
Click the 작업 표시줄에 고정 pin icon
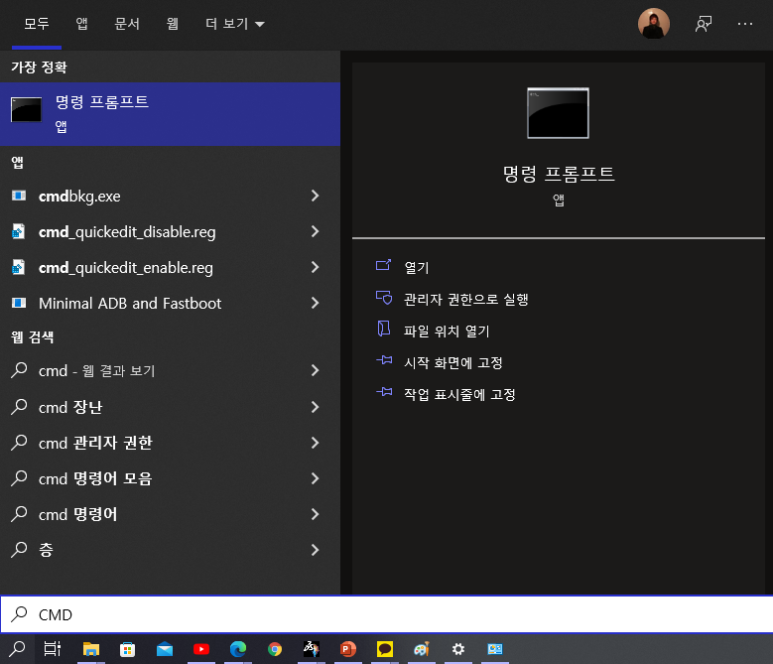pyautogui.click(x=384, y=392)
